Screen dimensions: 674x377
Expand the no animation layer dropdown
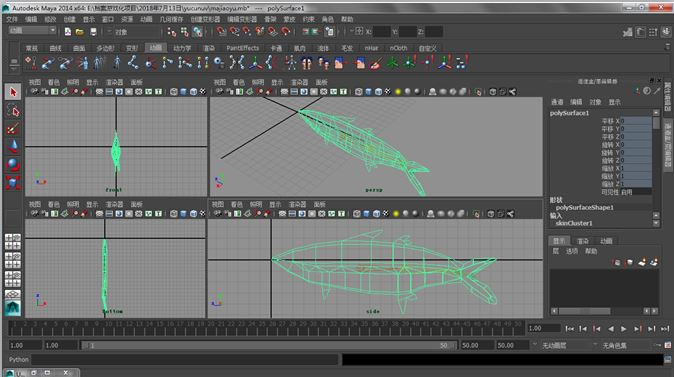(x=554, y=345)
